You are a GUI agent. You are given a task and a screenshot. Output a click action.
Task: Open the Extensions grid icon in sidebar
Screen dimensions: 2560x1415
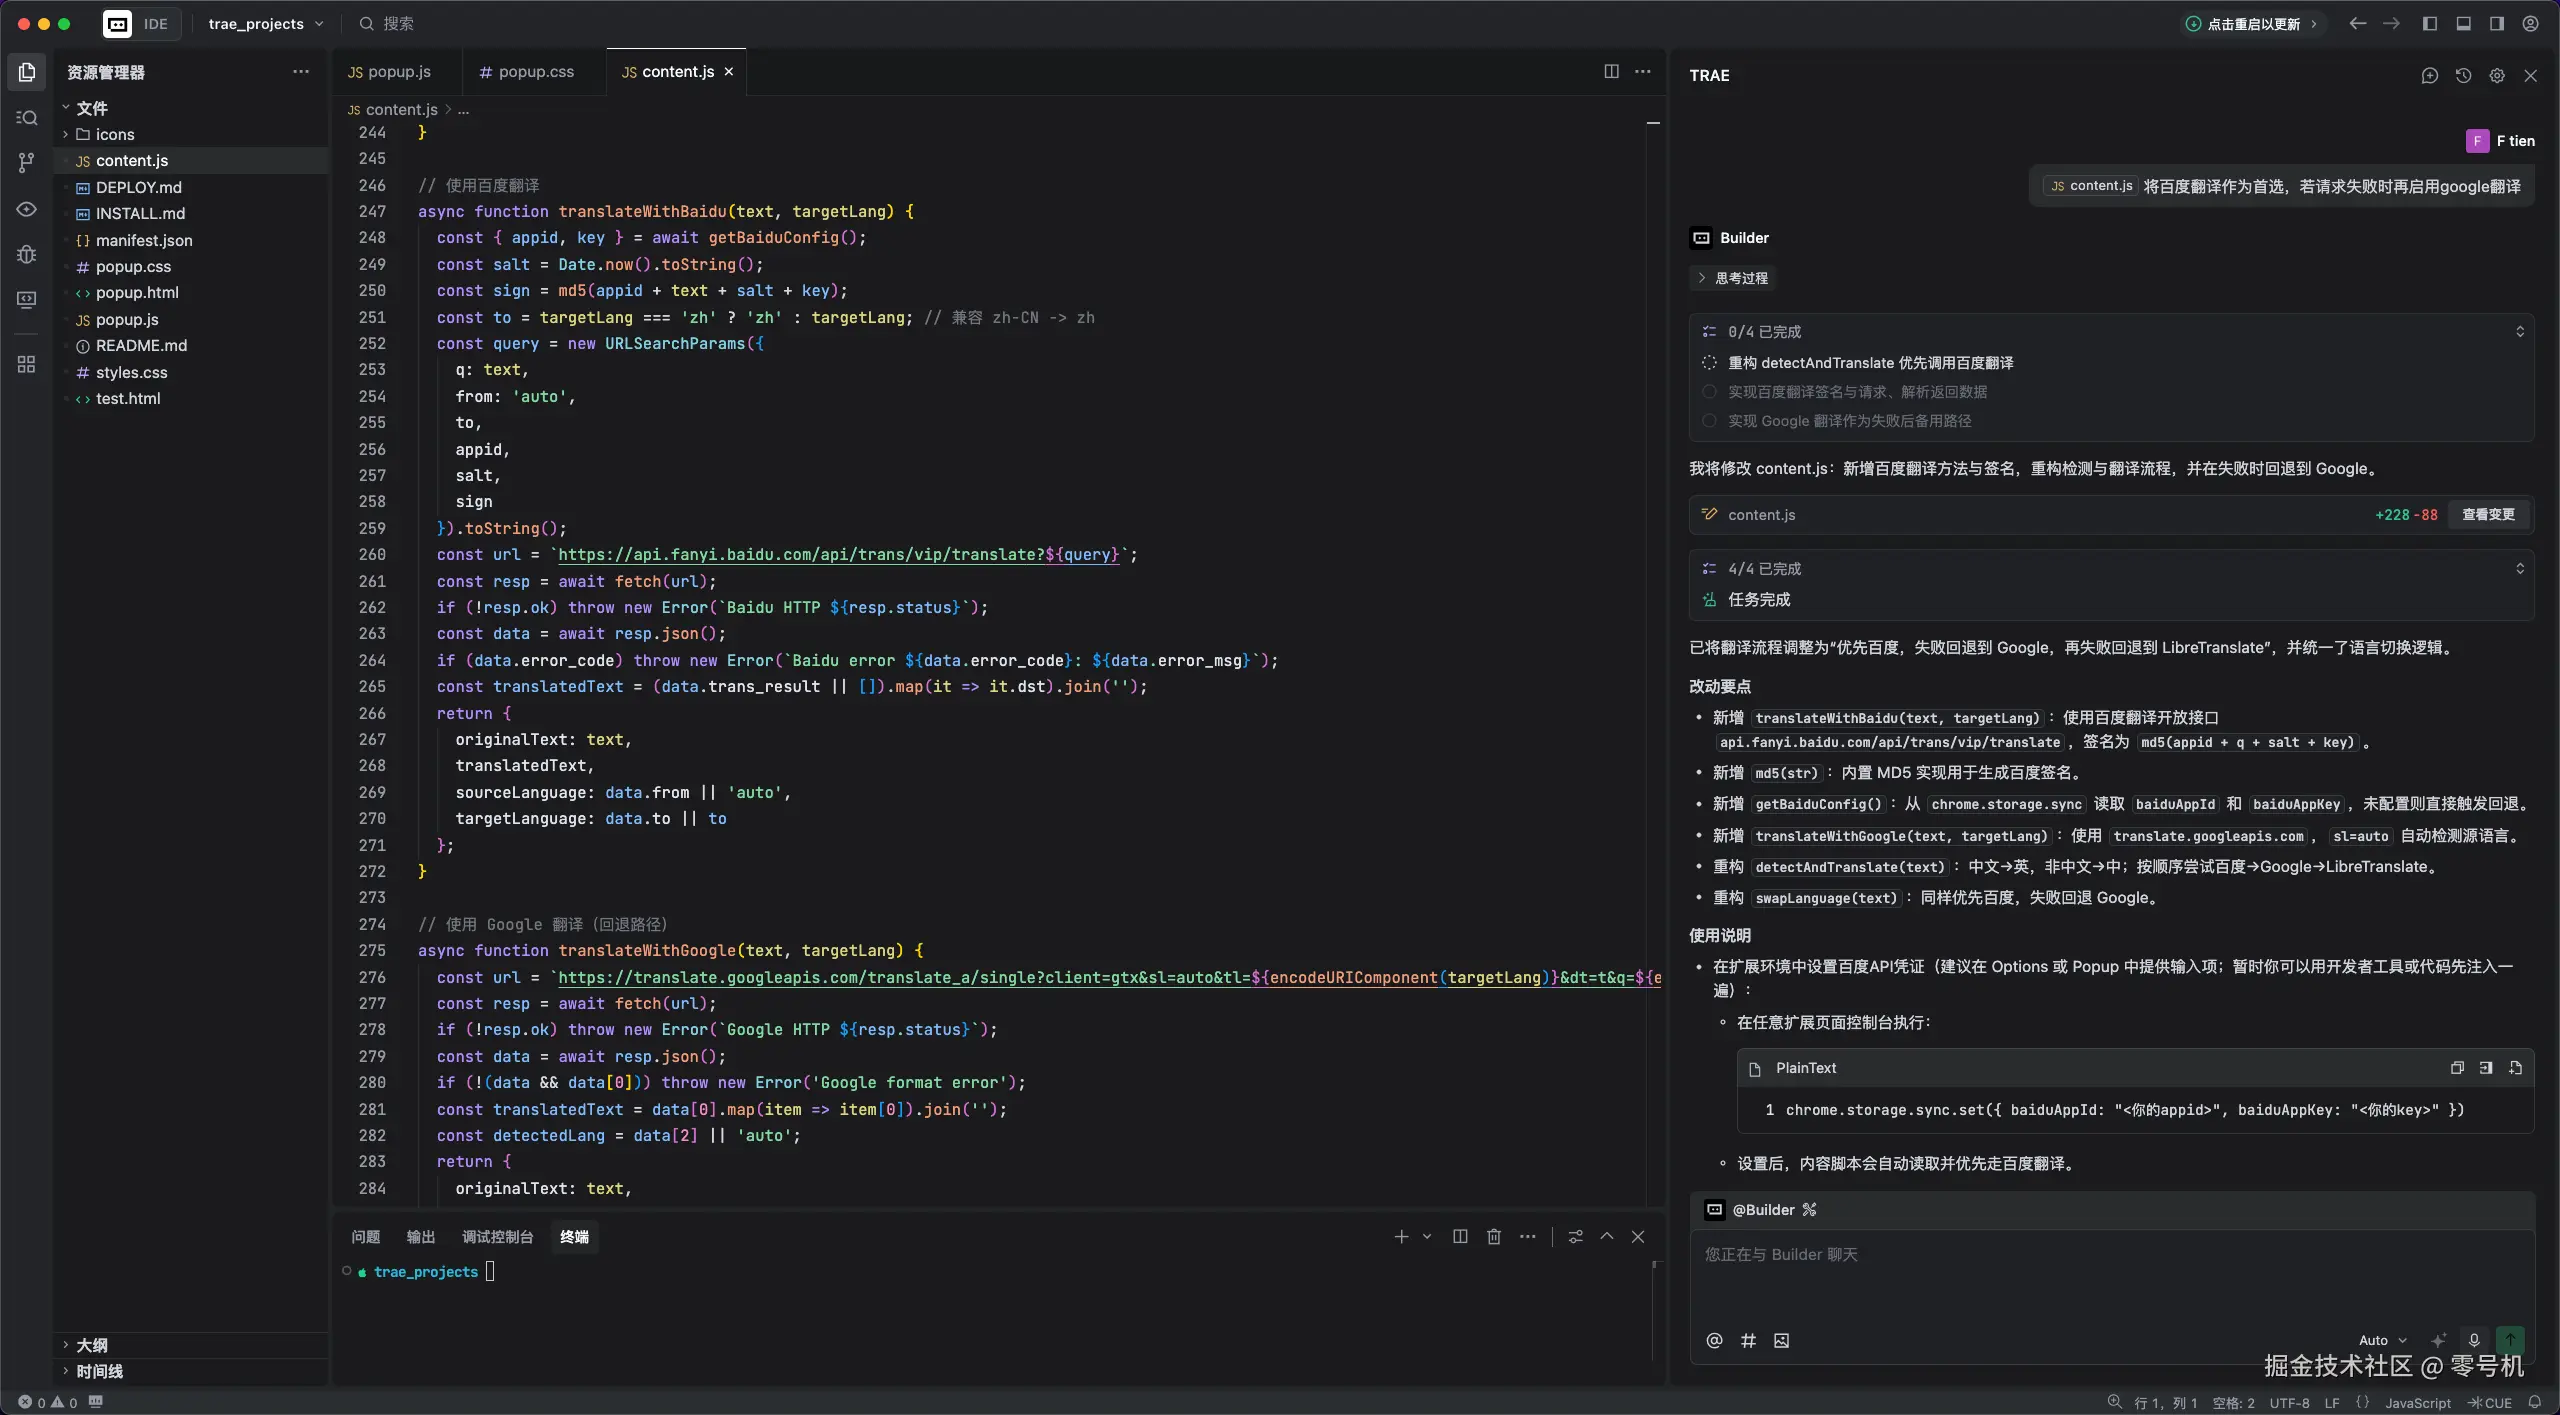click(27, 364)
